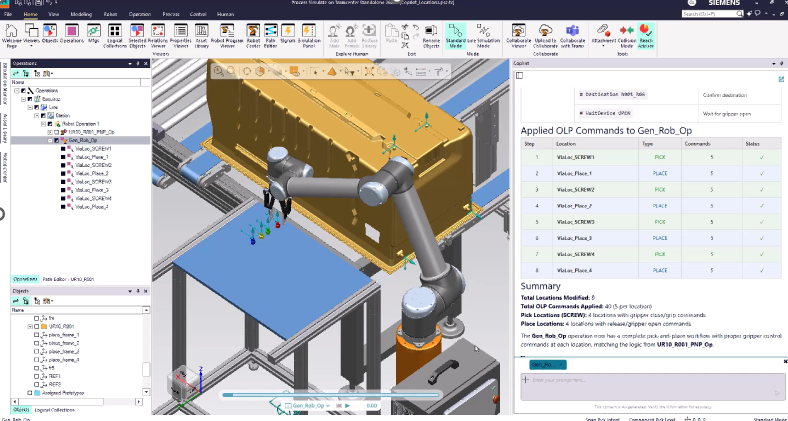Viewport: 788px width, 421px height.
Task: Open Logical Collections viewer
Action: pos(115,35)
